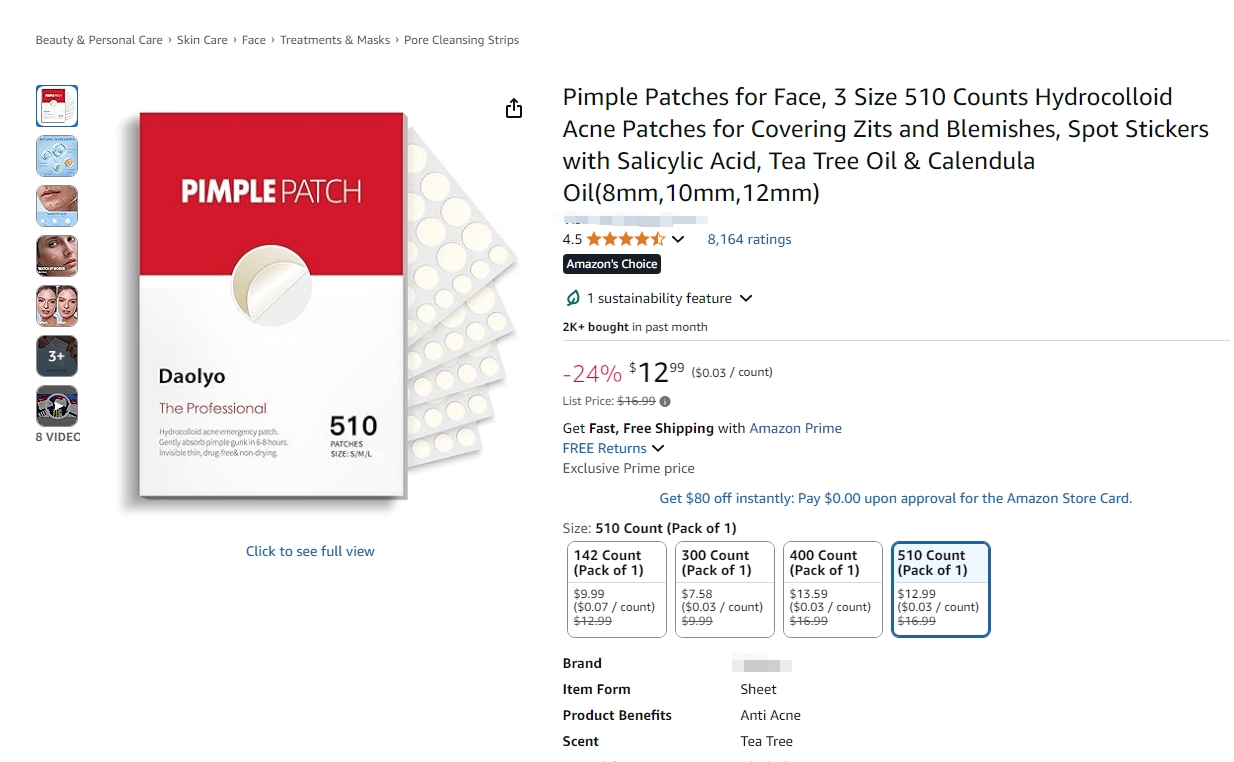1234x762 pixels.
Task: Open the '3+' more images thumbnail
Action: 57,356
